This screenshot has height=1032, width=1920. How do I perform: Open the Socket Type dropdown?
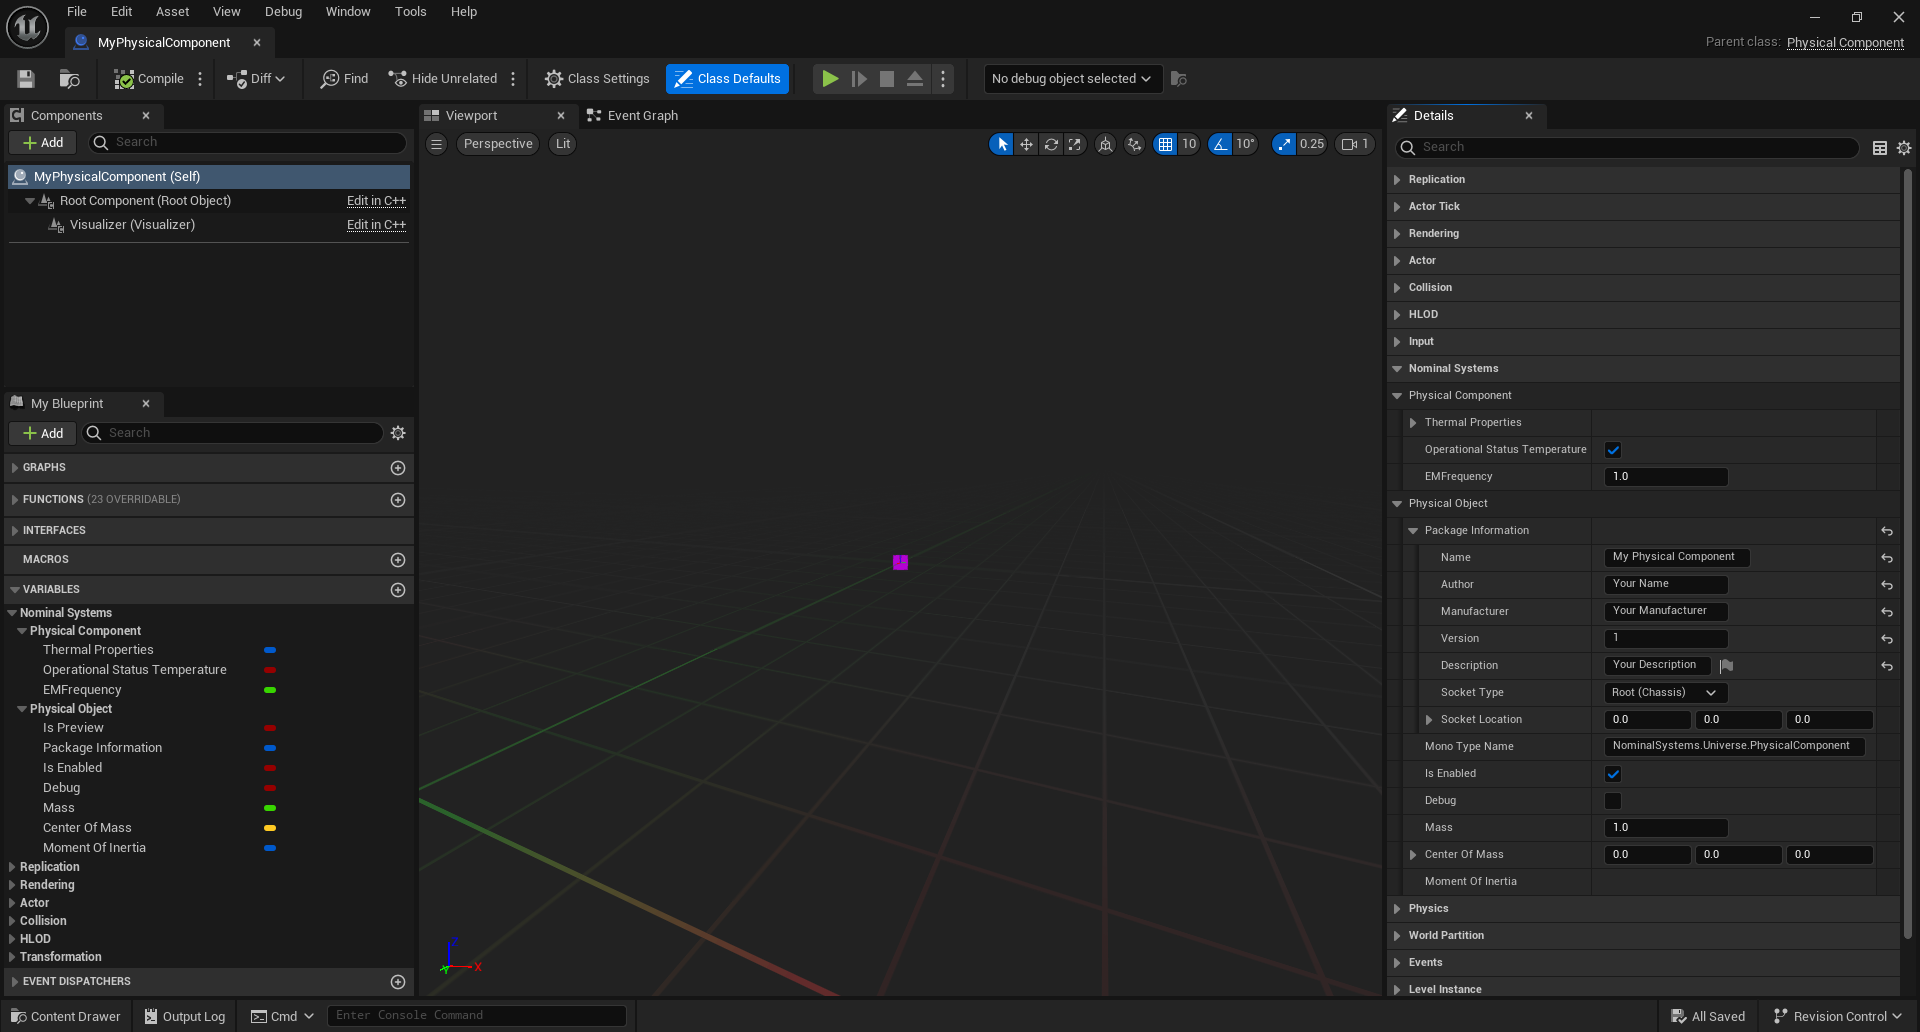coord(1665,693)
